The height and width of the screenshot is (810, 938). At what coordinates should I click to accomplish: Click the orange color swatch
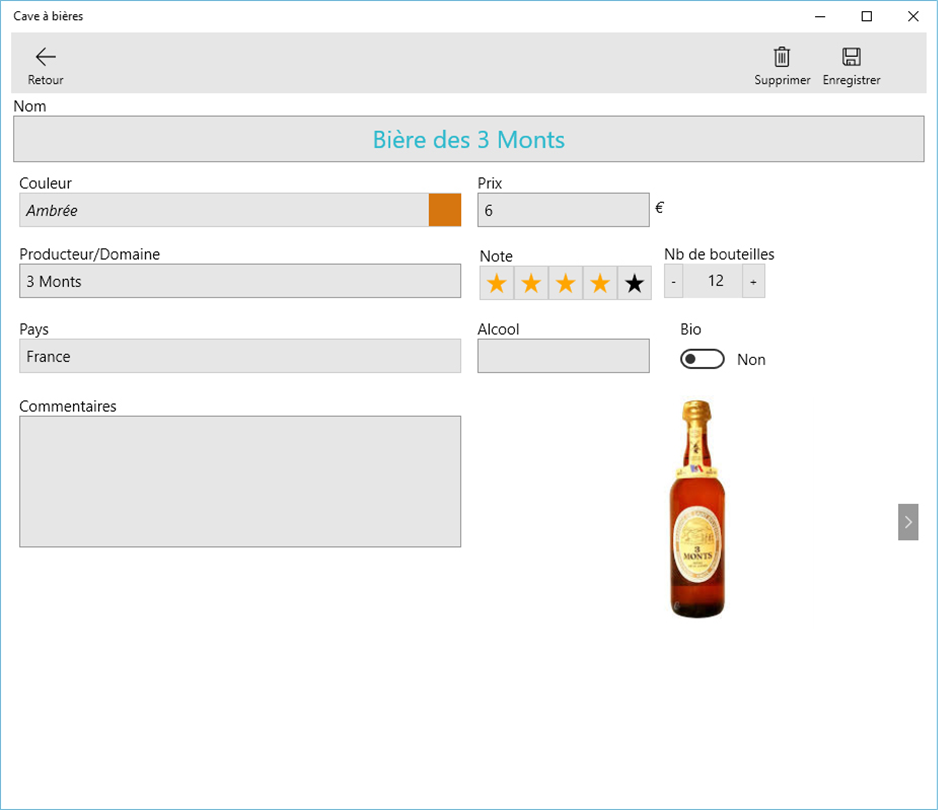click(x=445, y=210)
